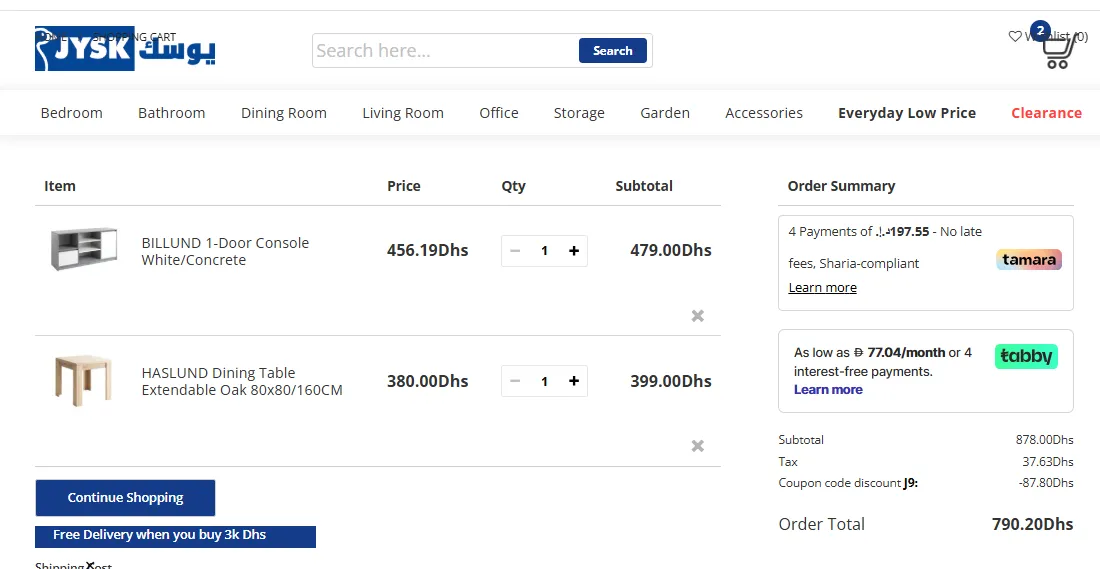Open the Office category

point(499,113)
